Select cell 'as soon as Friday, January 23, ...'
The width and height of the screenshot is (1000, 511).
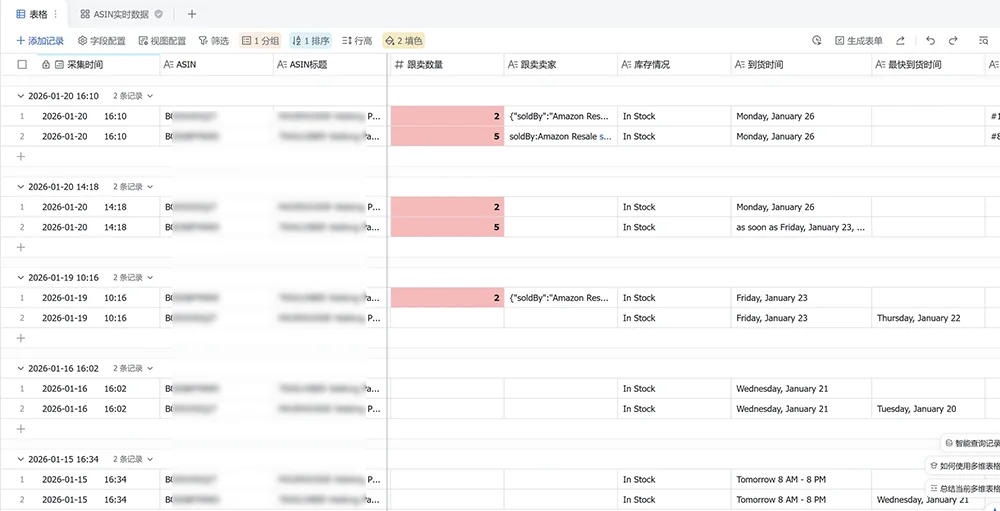[801, 227]
